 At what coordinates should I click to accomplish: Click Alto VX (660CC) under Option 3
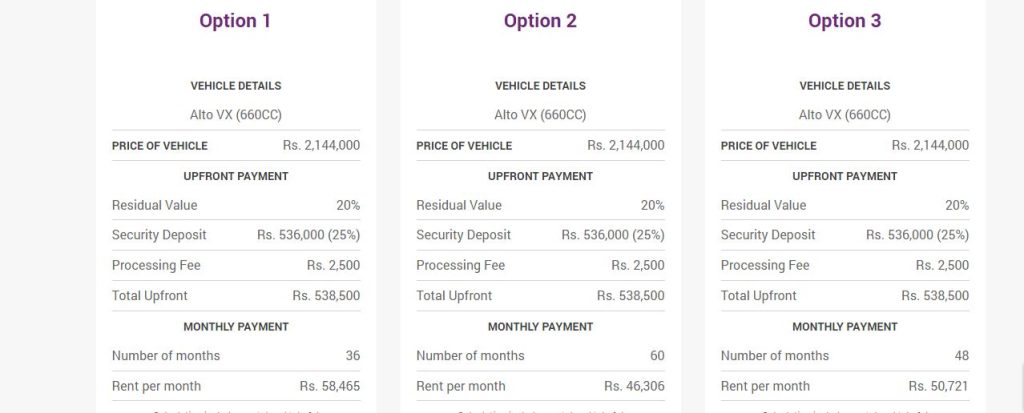point(845,115)
